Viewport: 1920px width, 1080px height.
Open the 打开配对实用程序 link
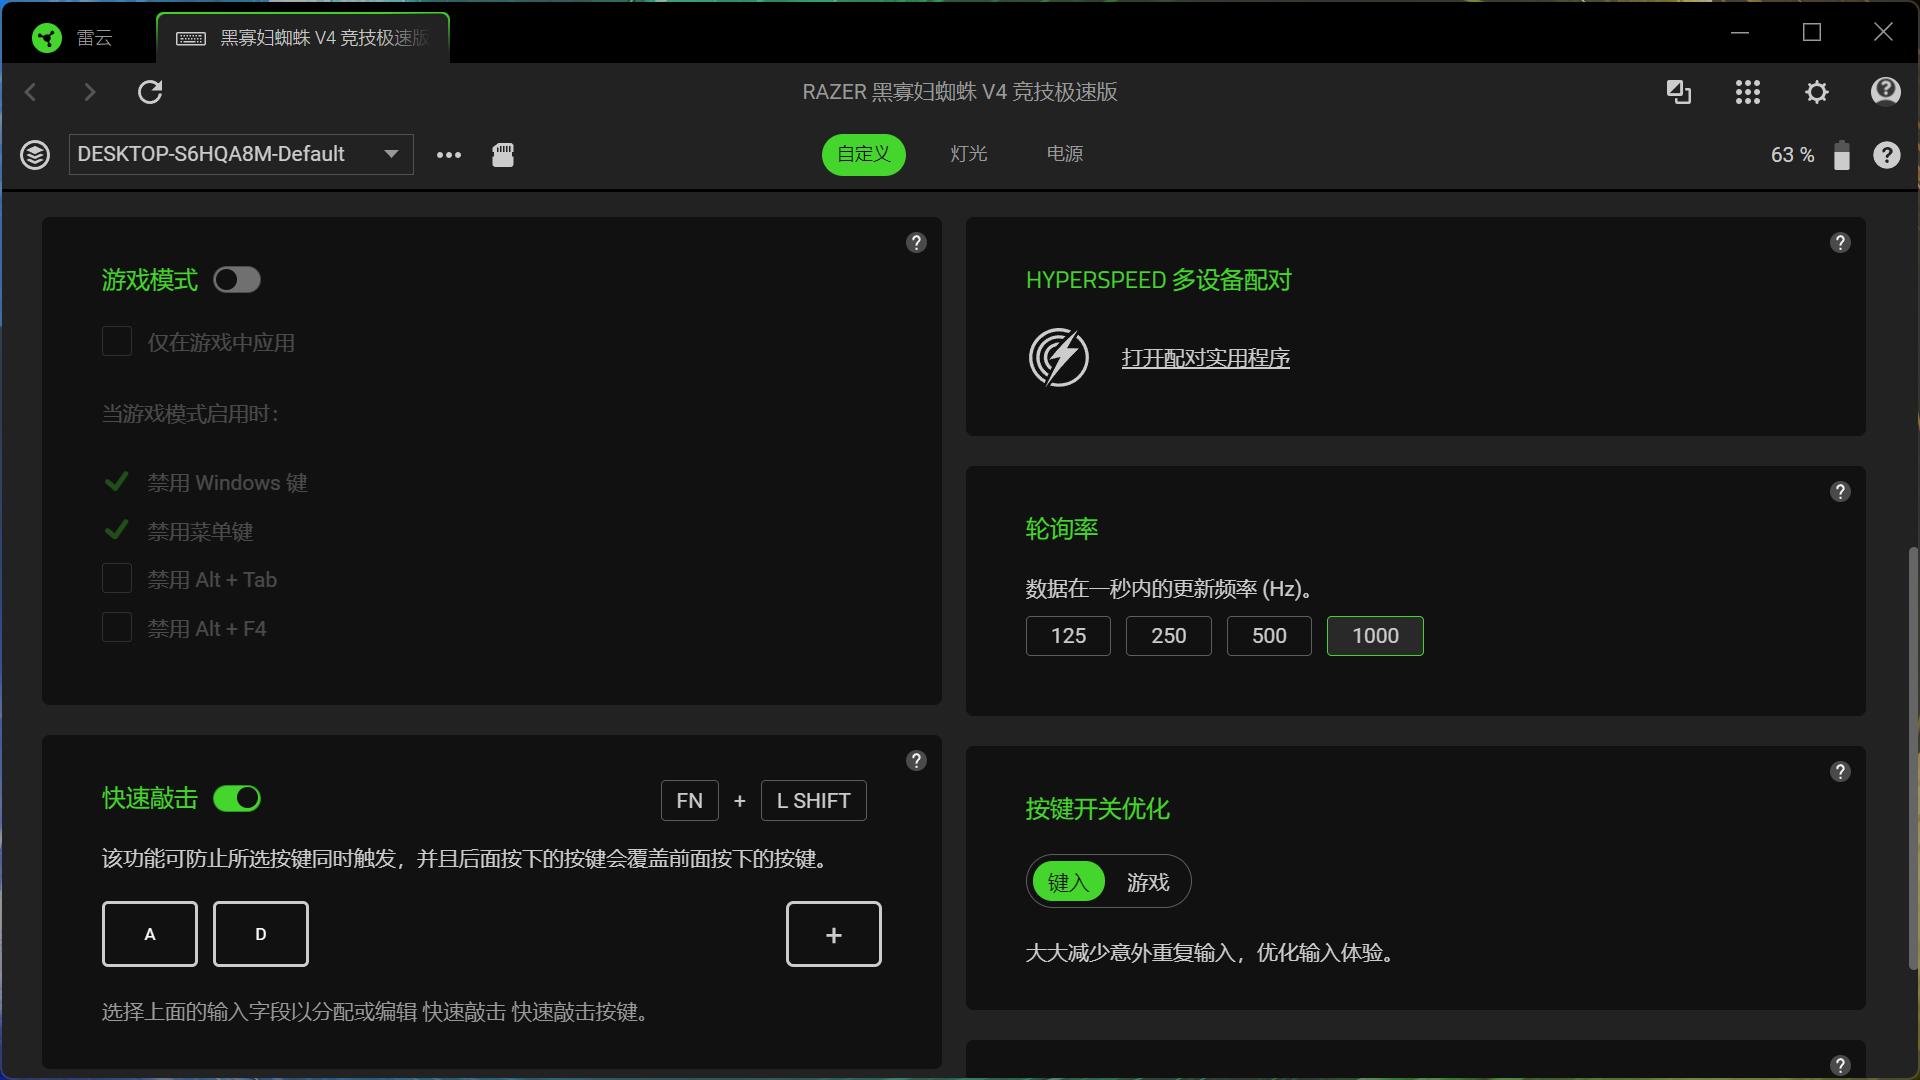[x=1205, y=358]
